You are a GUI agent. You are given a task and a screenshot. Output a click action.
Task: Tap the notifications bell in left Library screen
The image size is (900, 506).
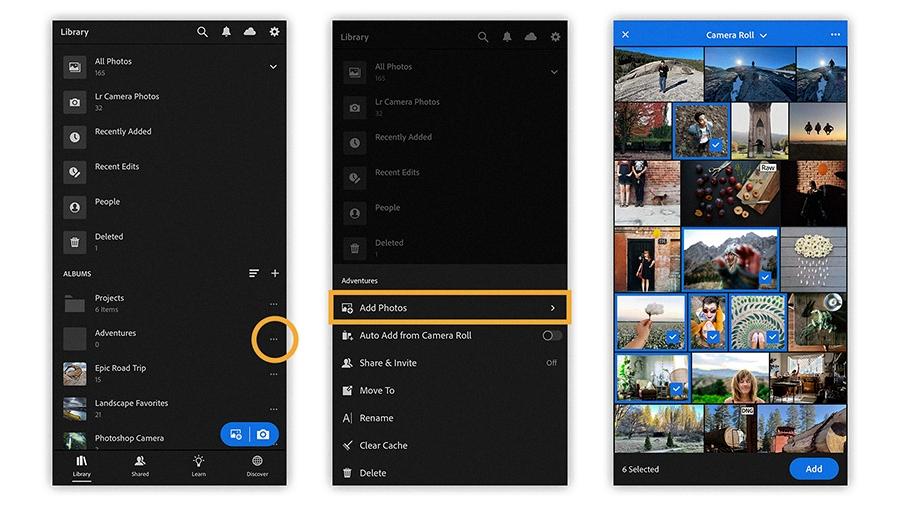(x=226, y=32)
